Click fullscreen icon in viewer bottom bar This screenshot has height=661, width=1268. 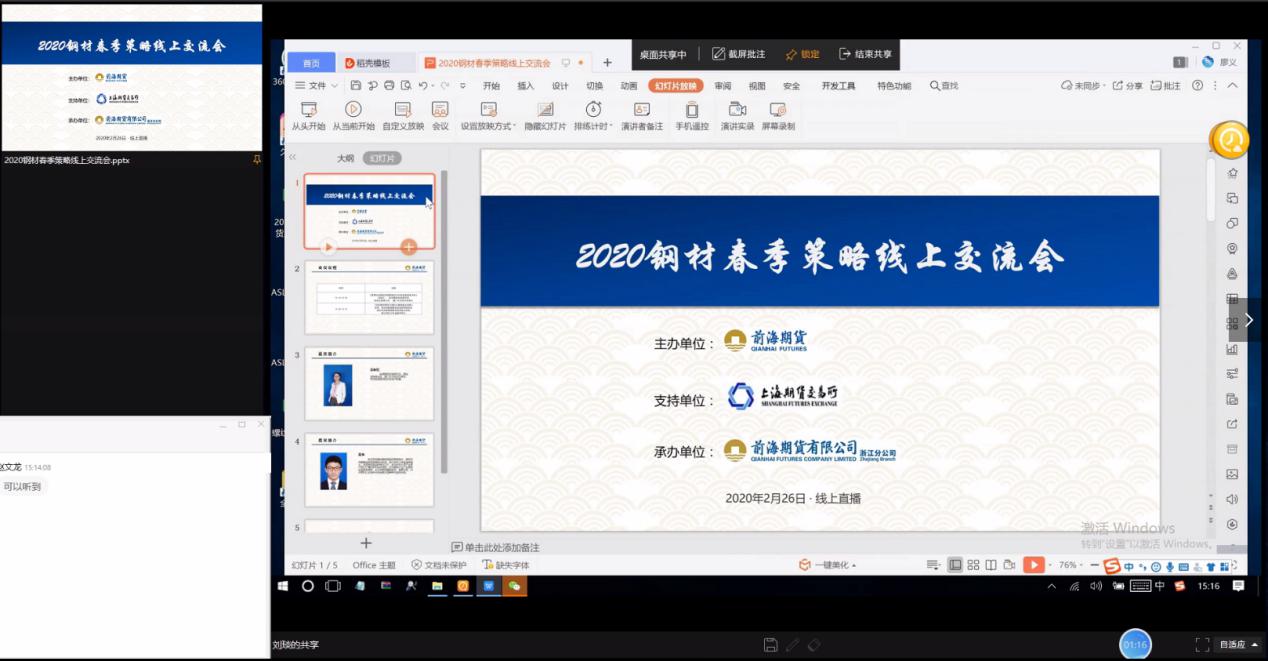(x=1203, y=645)
